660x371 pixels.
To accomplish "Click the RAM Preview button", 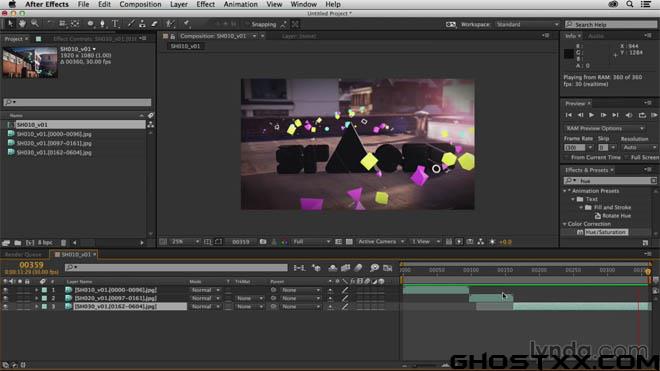I will click(654, 115).
